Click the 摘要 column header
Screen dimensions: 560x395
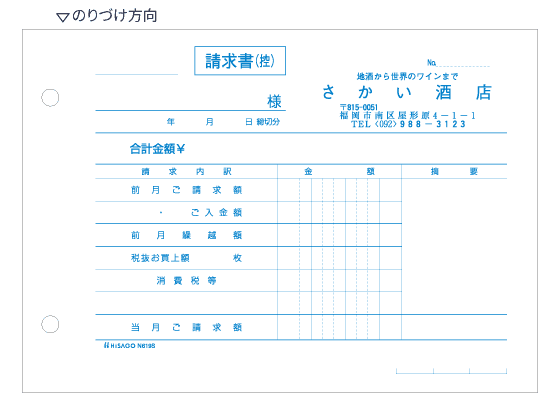(454, 171)
